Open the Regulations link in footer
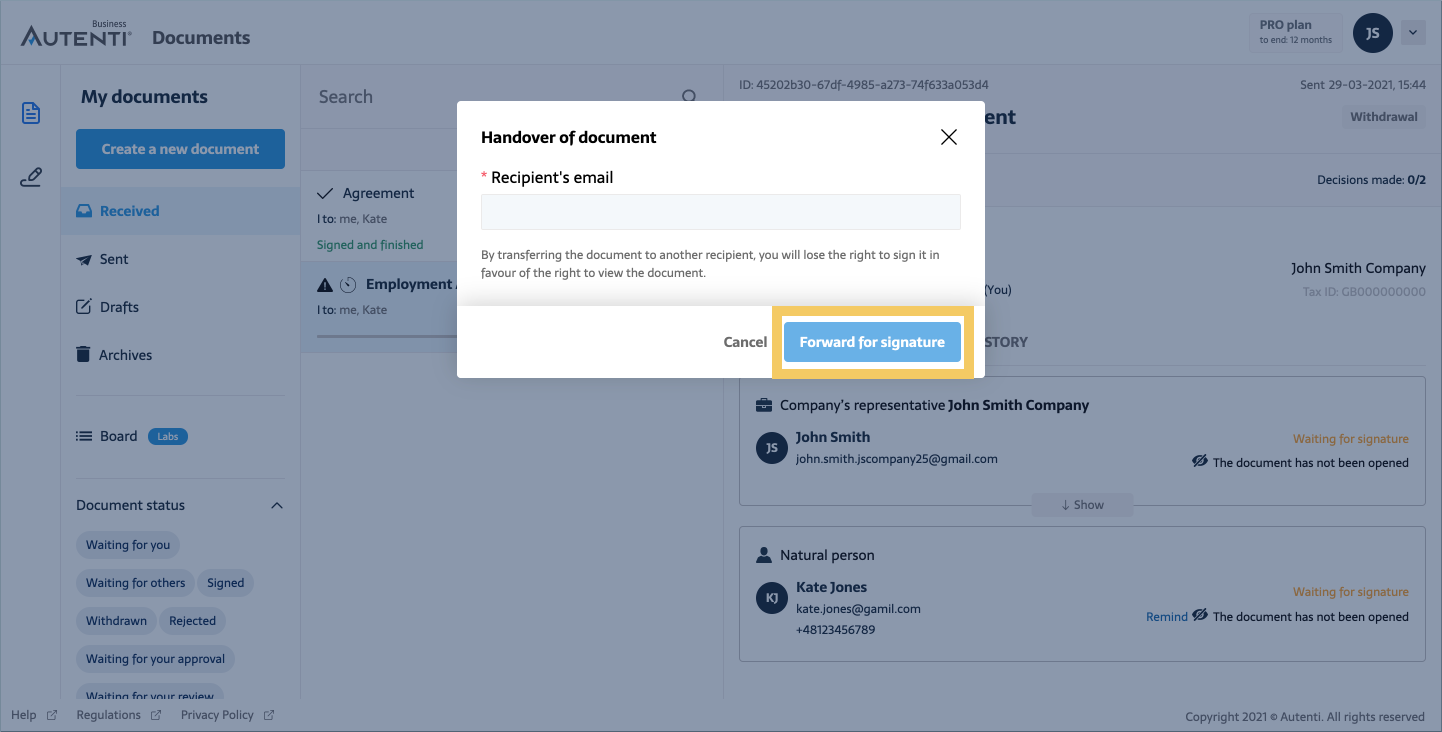The height and width of the screenshot is (732, 1442). click(119, 715)
